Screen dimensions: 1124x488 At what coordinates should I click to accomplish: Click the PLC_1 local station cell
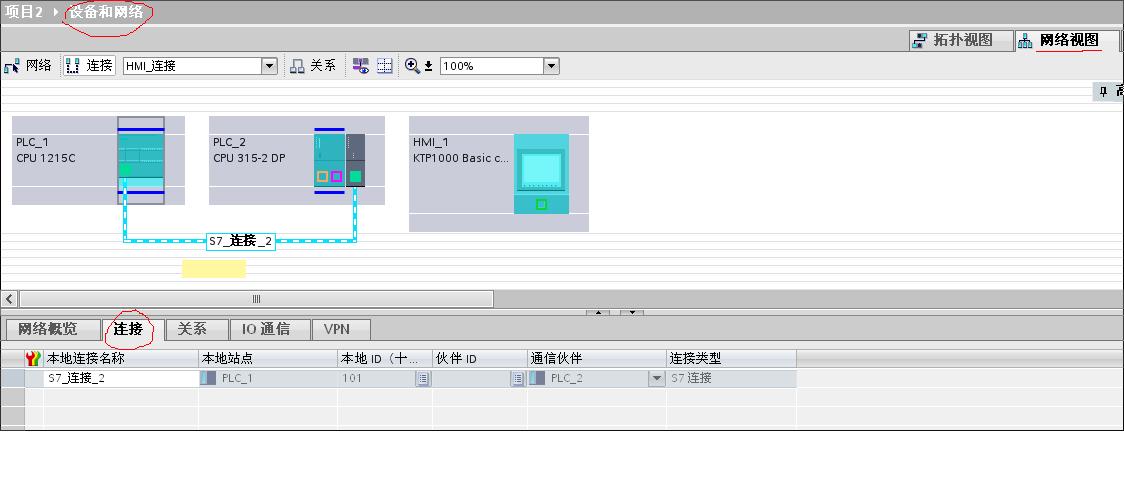tap(268, 378)
